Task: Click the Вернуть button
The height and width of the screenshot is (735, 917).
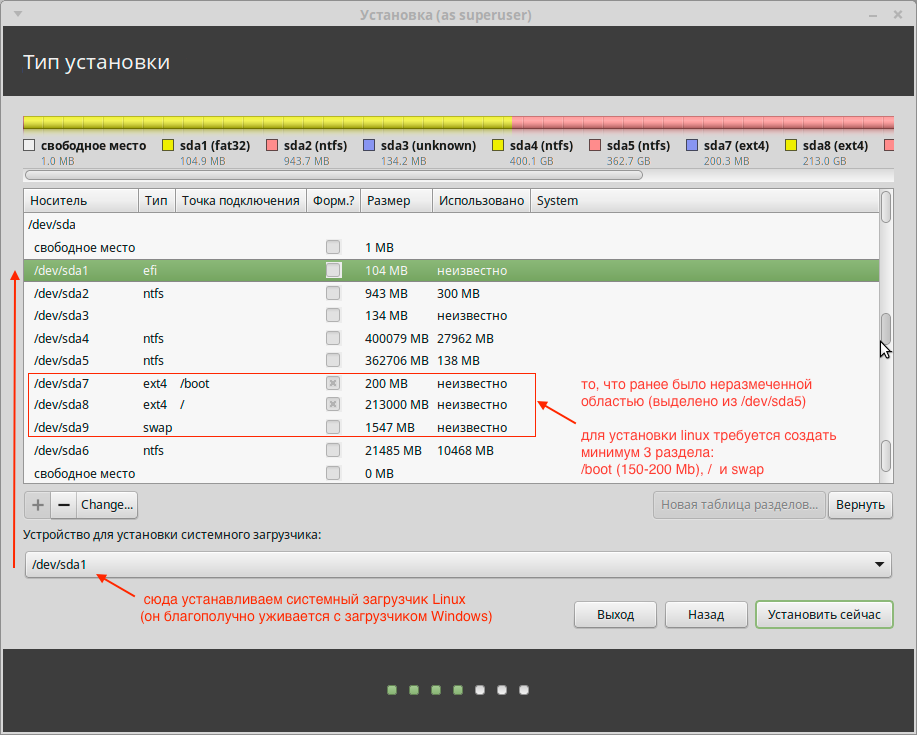Action: (x=860, y=505)
